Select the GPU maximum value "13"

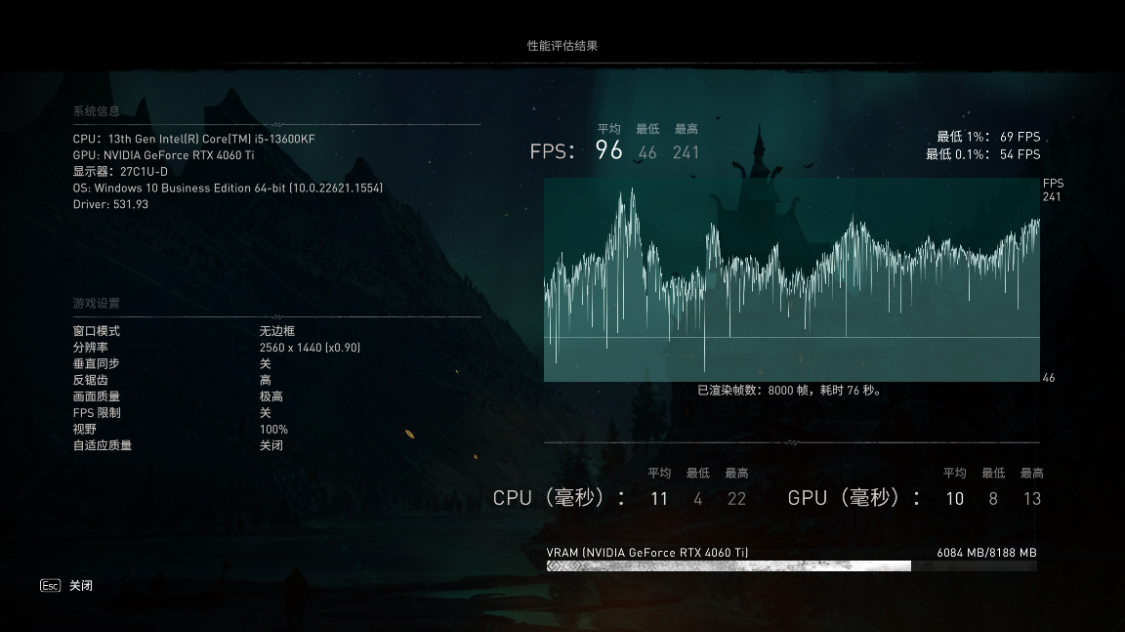1032,499
